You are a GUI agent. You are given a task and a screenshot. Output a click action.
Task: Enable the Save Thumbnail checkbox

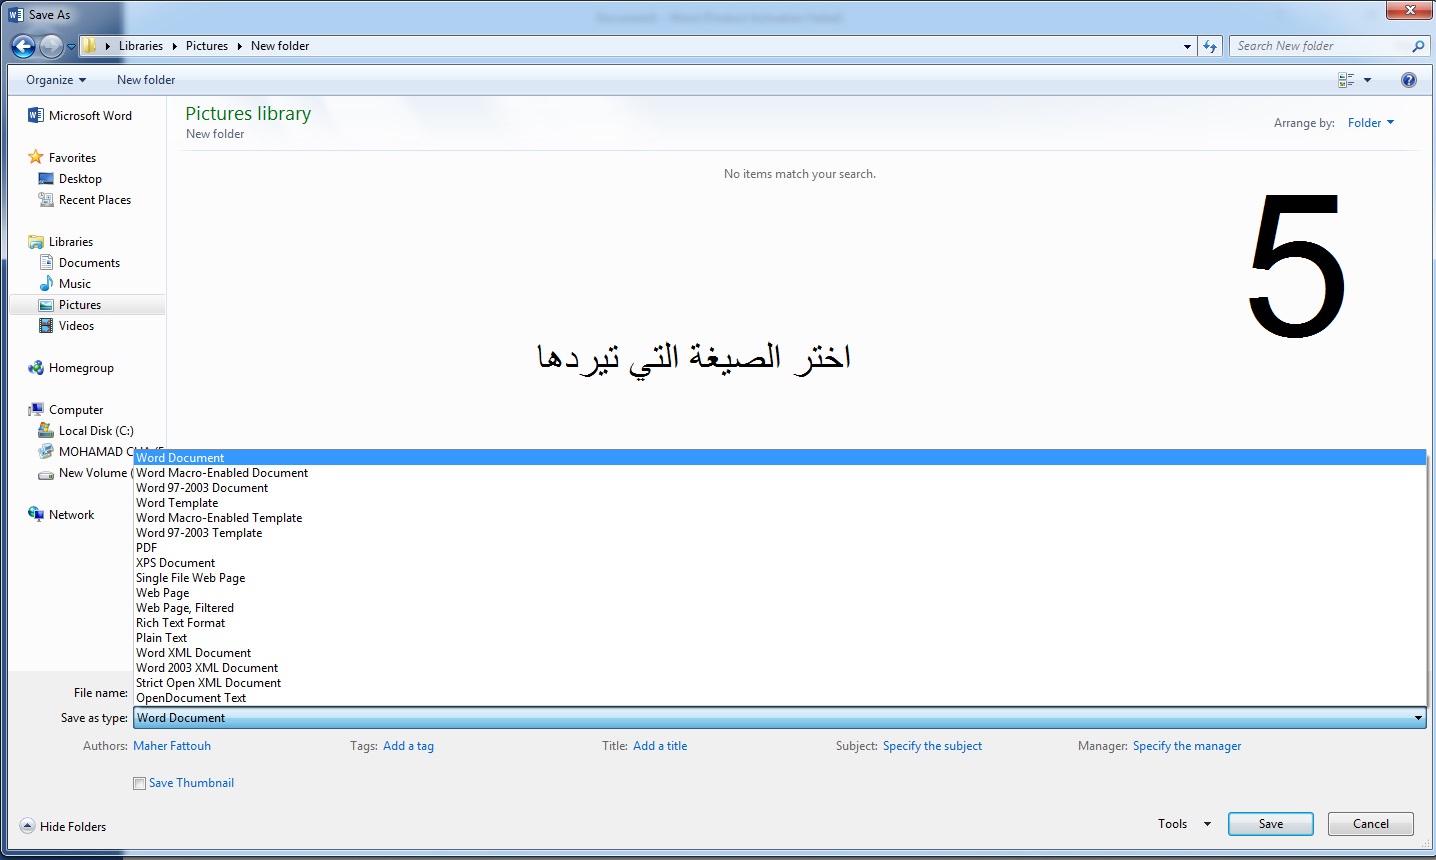[x=139, y=783]
